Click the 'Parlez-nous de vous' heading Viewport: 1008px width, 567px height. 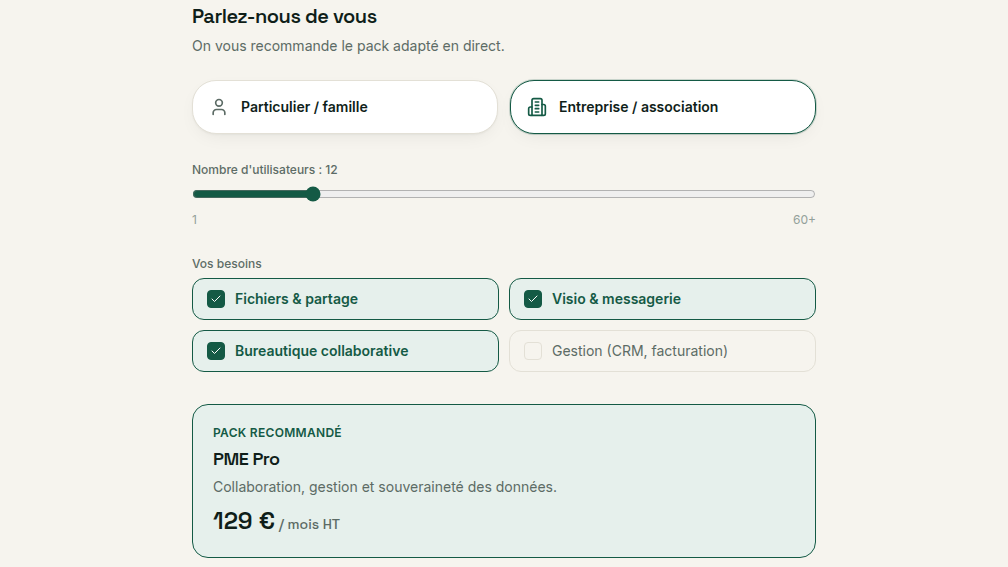(284, 16)
